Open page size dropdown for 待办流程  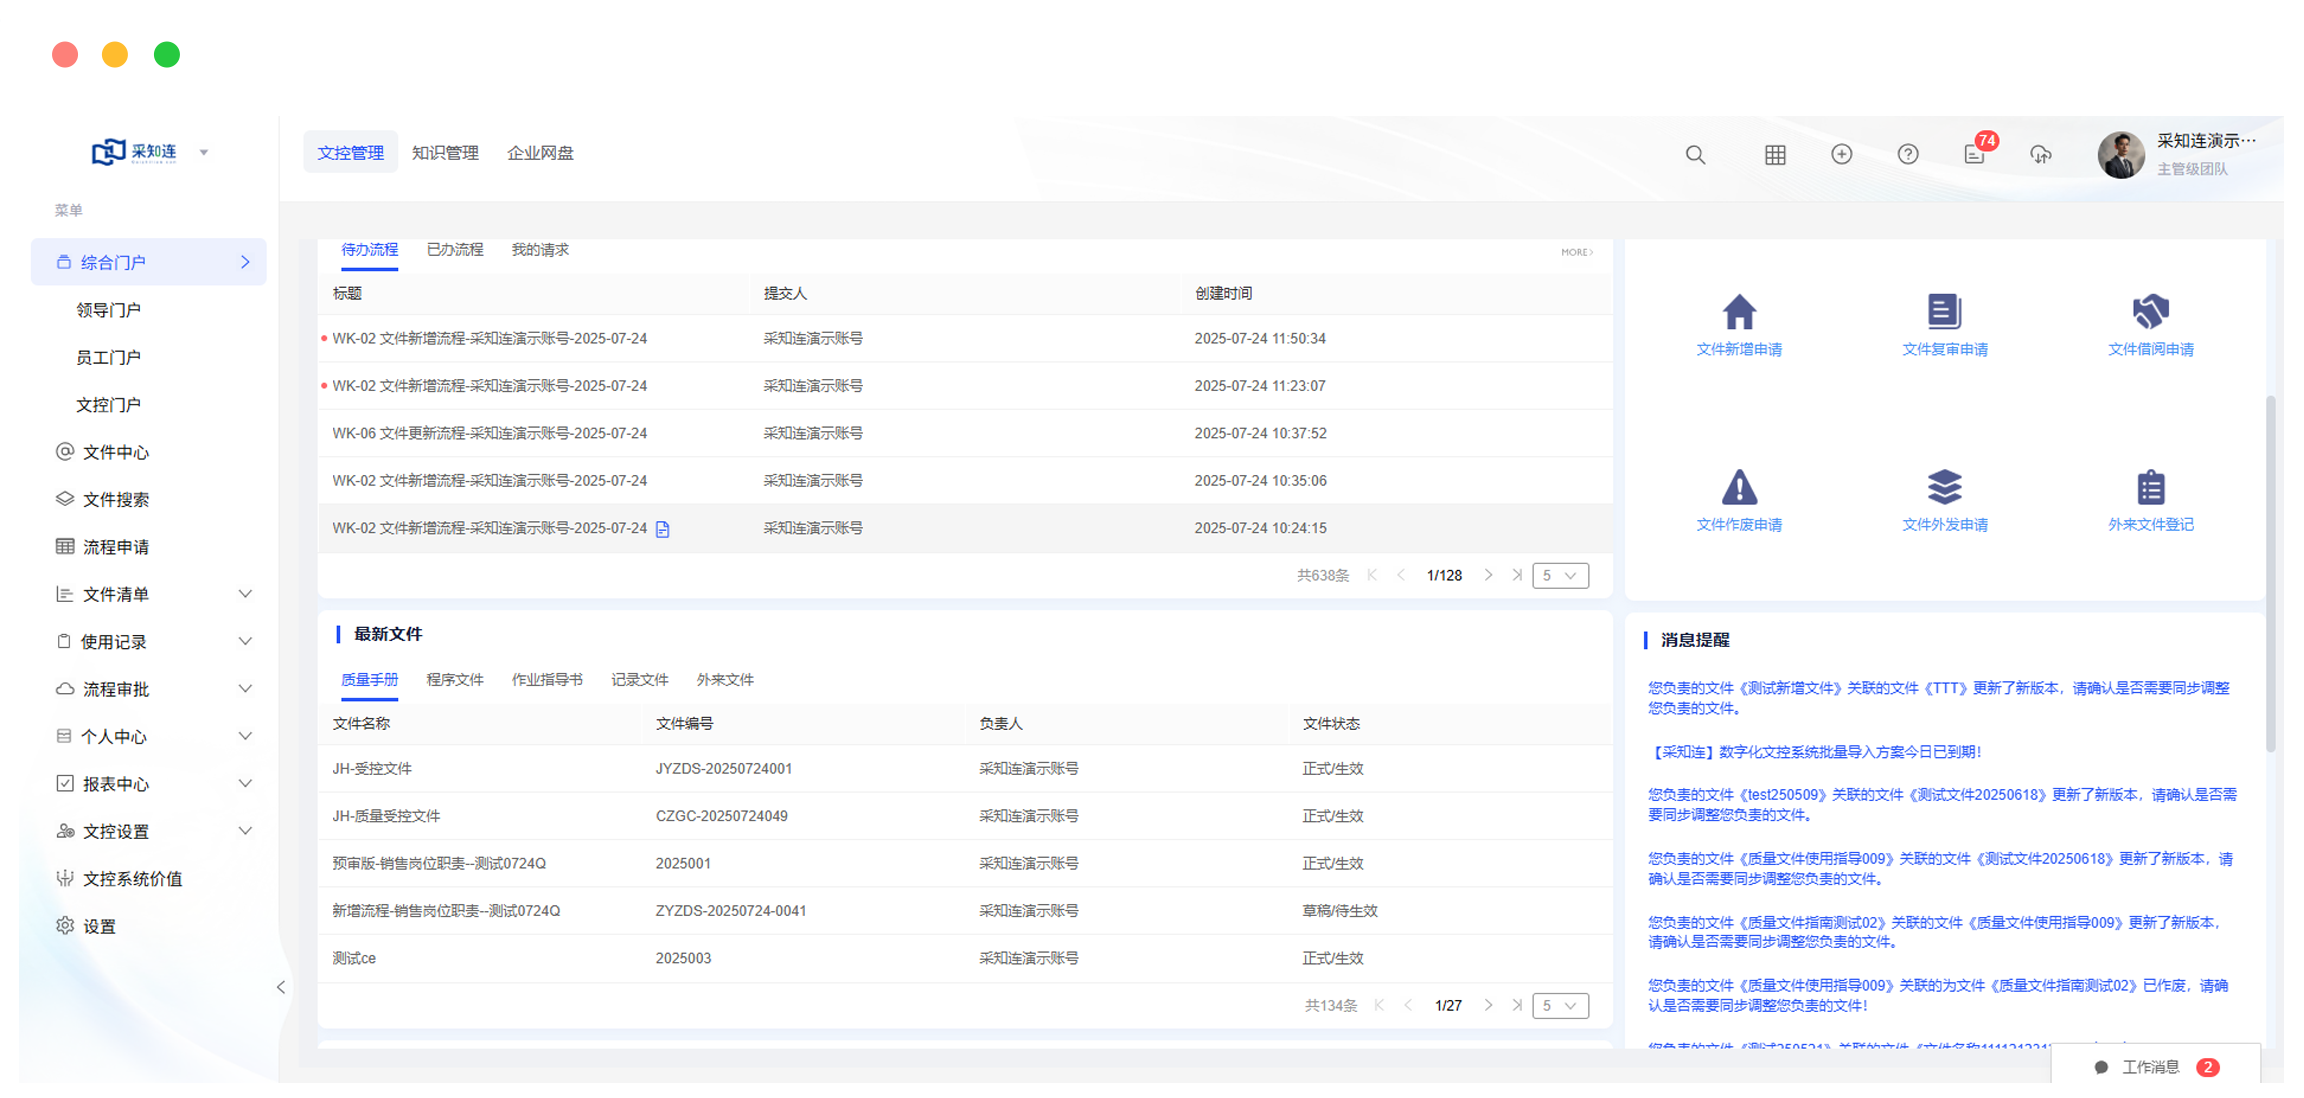1560,575
